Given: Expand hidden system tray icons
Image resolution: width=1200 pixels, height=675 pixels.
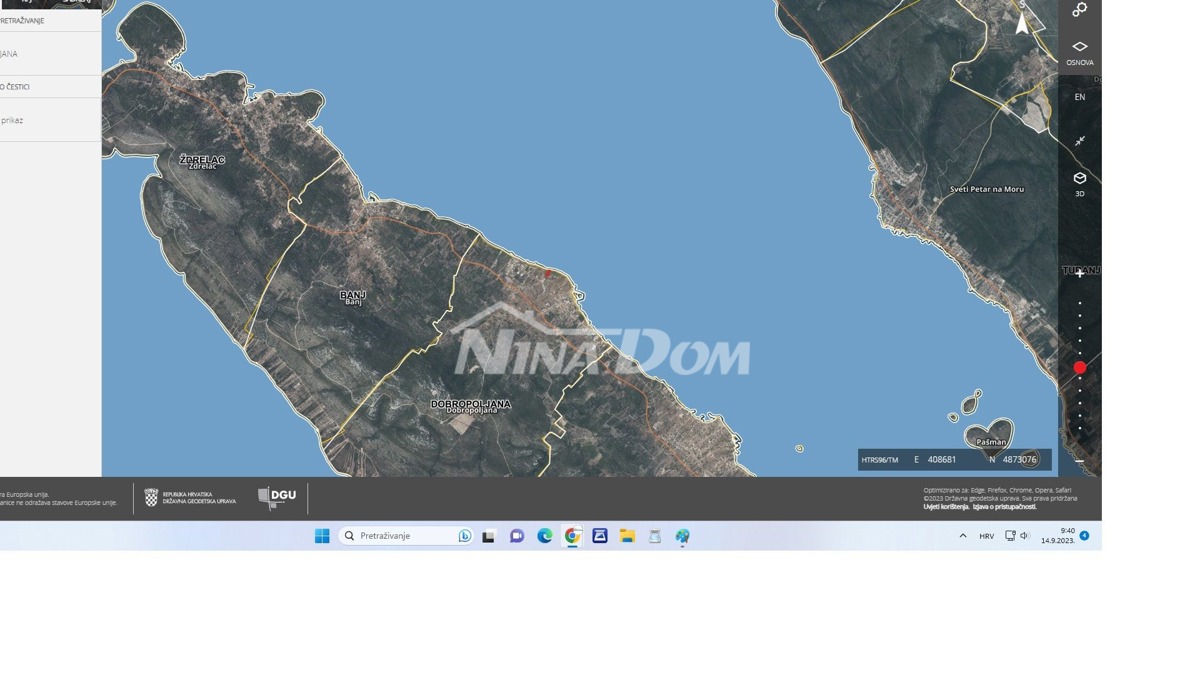Looking at the screenshot, I should click(961, 535).
